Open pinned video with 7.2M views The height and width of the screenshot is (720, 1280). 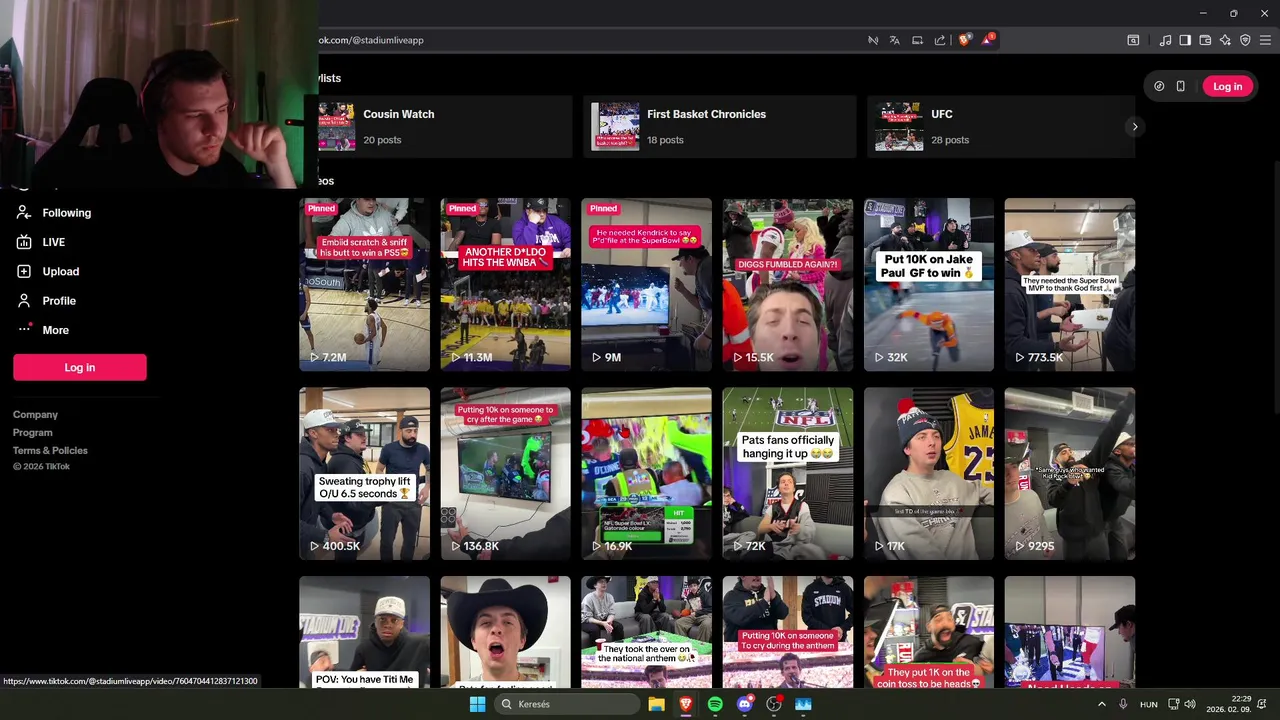pyautogui.click(x=364, y=285)
